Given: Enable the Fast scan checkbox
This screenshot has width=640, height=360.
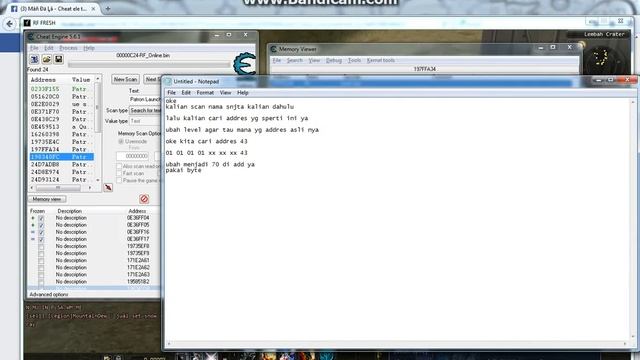Looking at the screenshot, I should click(119, 173).
